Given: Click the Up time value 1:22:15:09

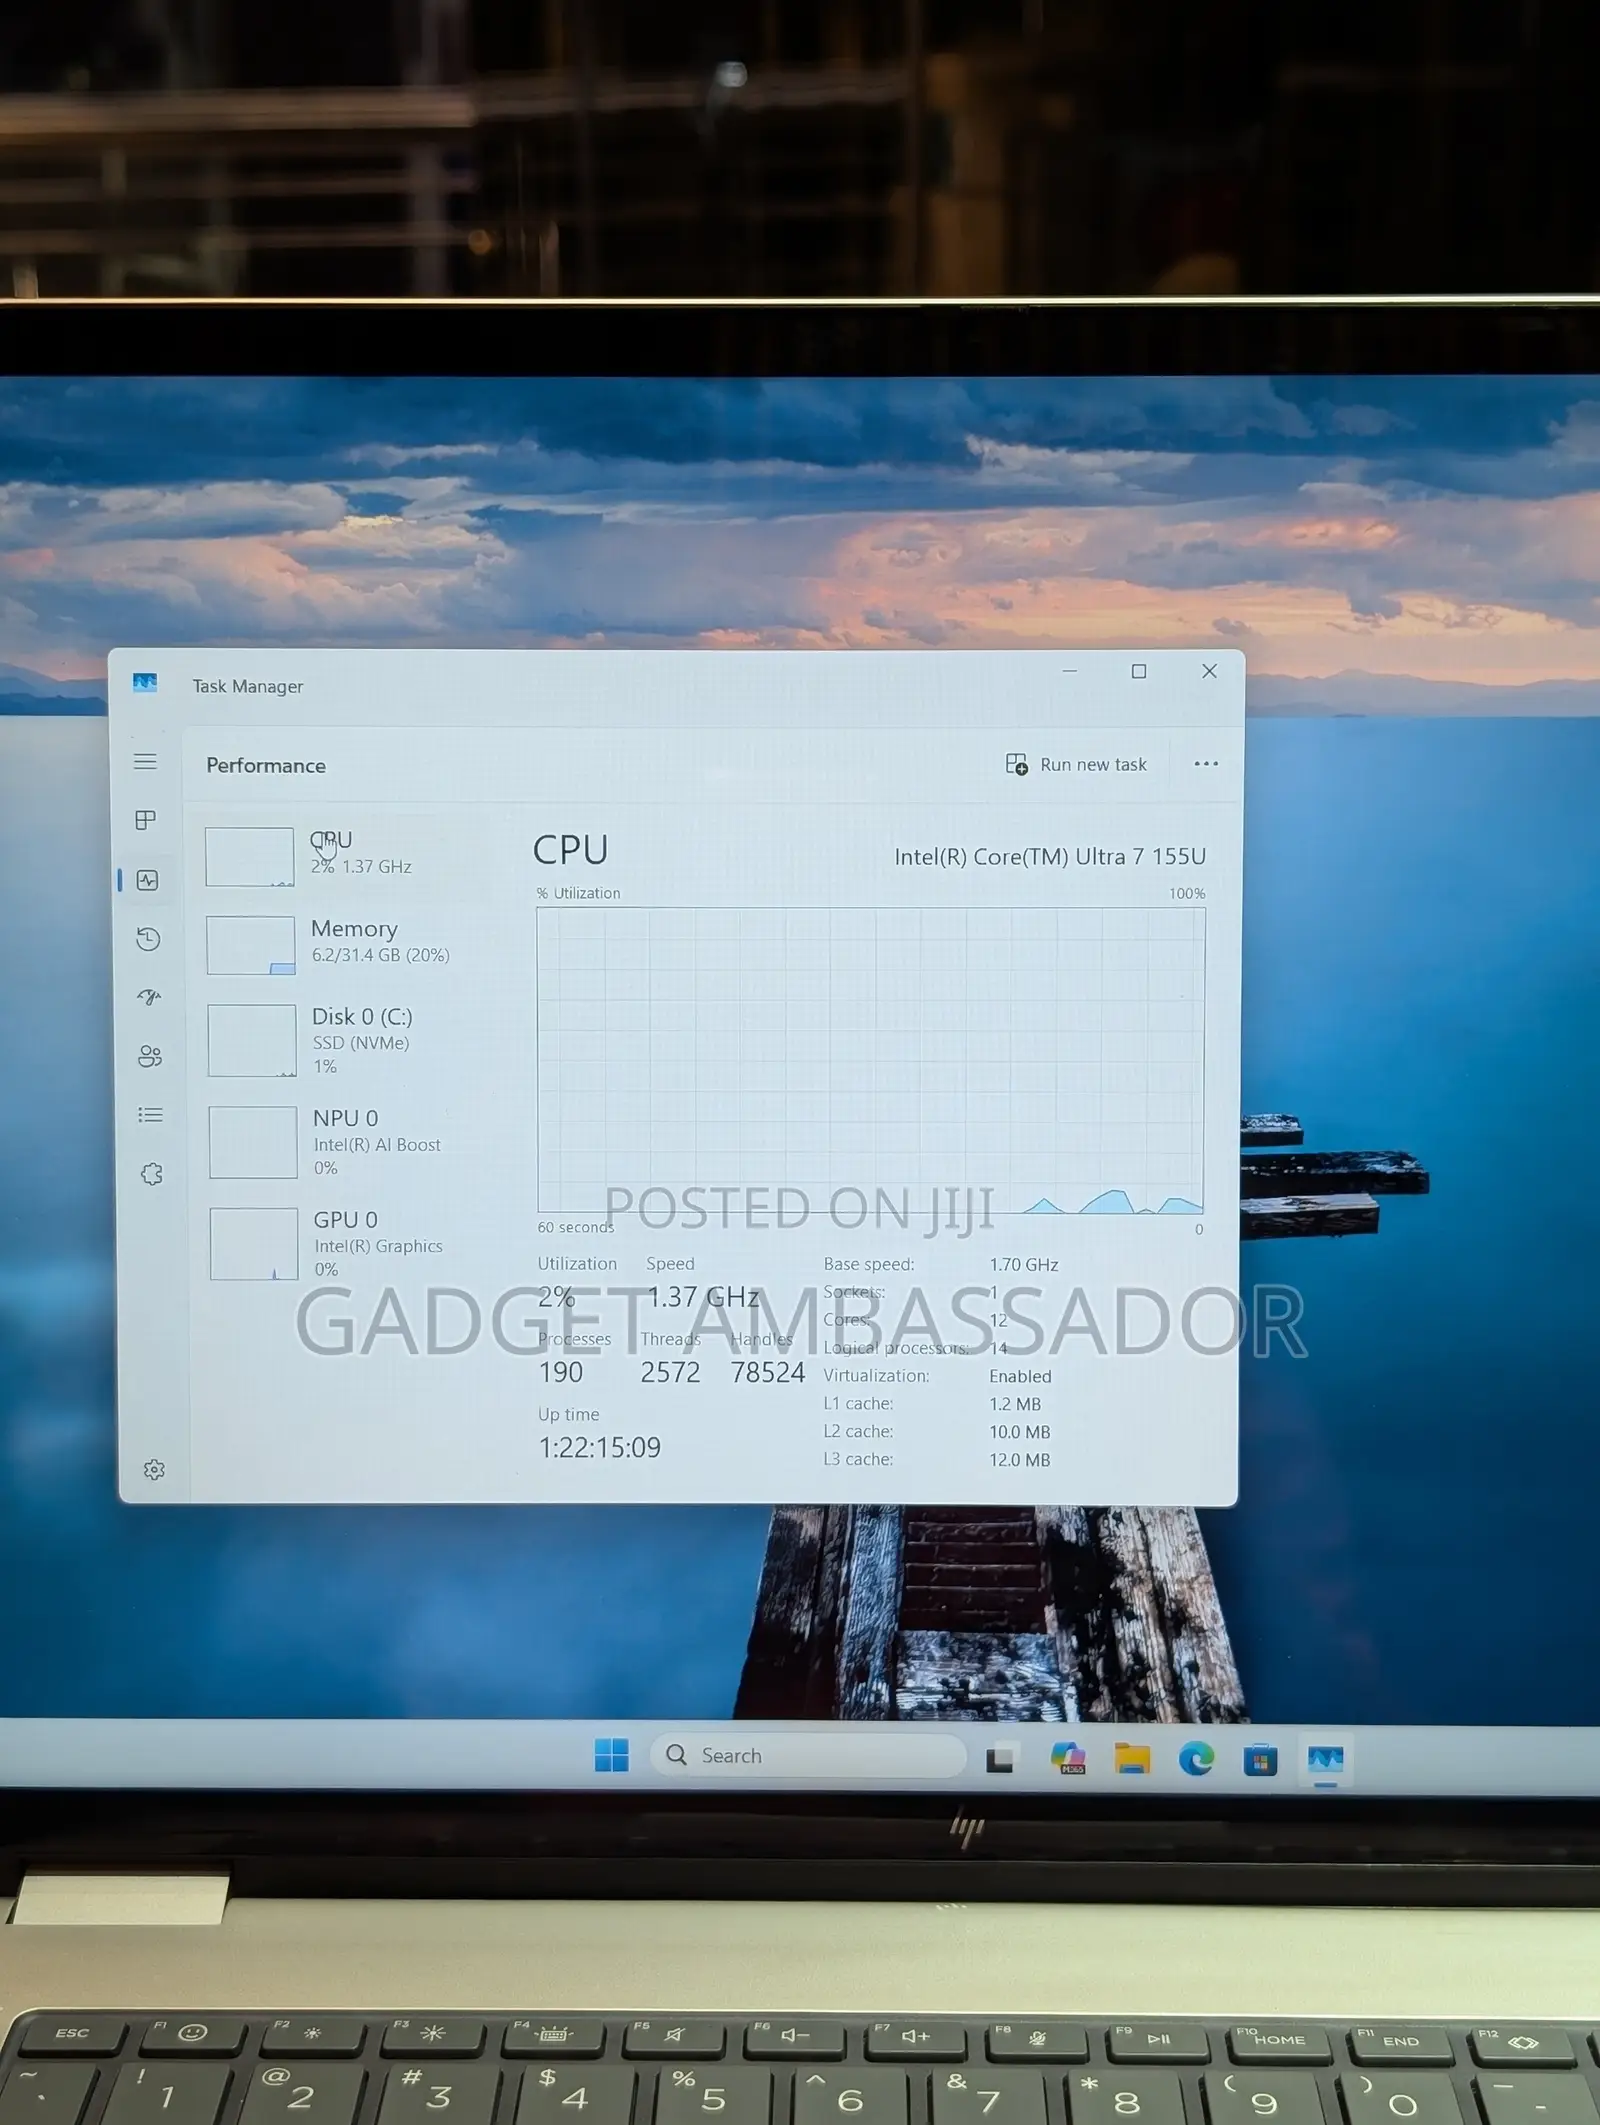Looking at the screenshot, I should point(600,1448).
